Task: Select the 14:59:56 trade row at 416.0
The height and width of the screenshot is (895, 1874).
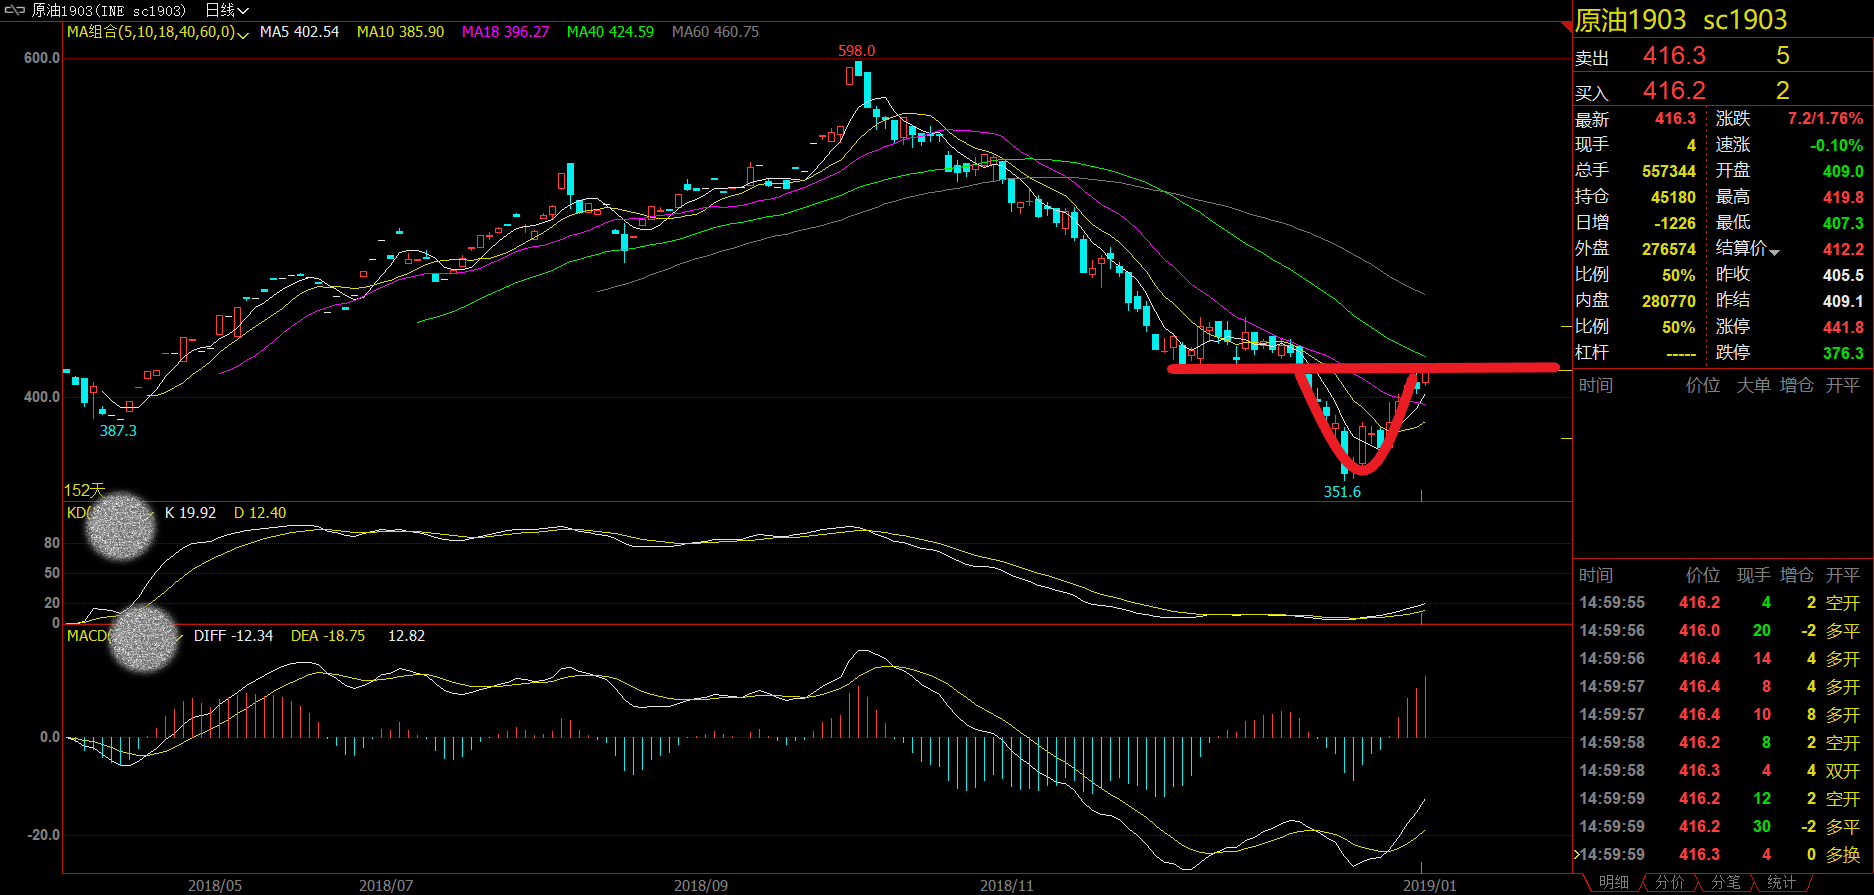Action: [1720, 630]
